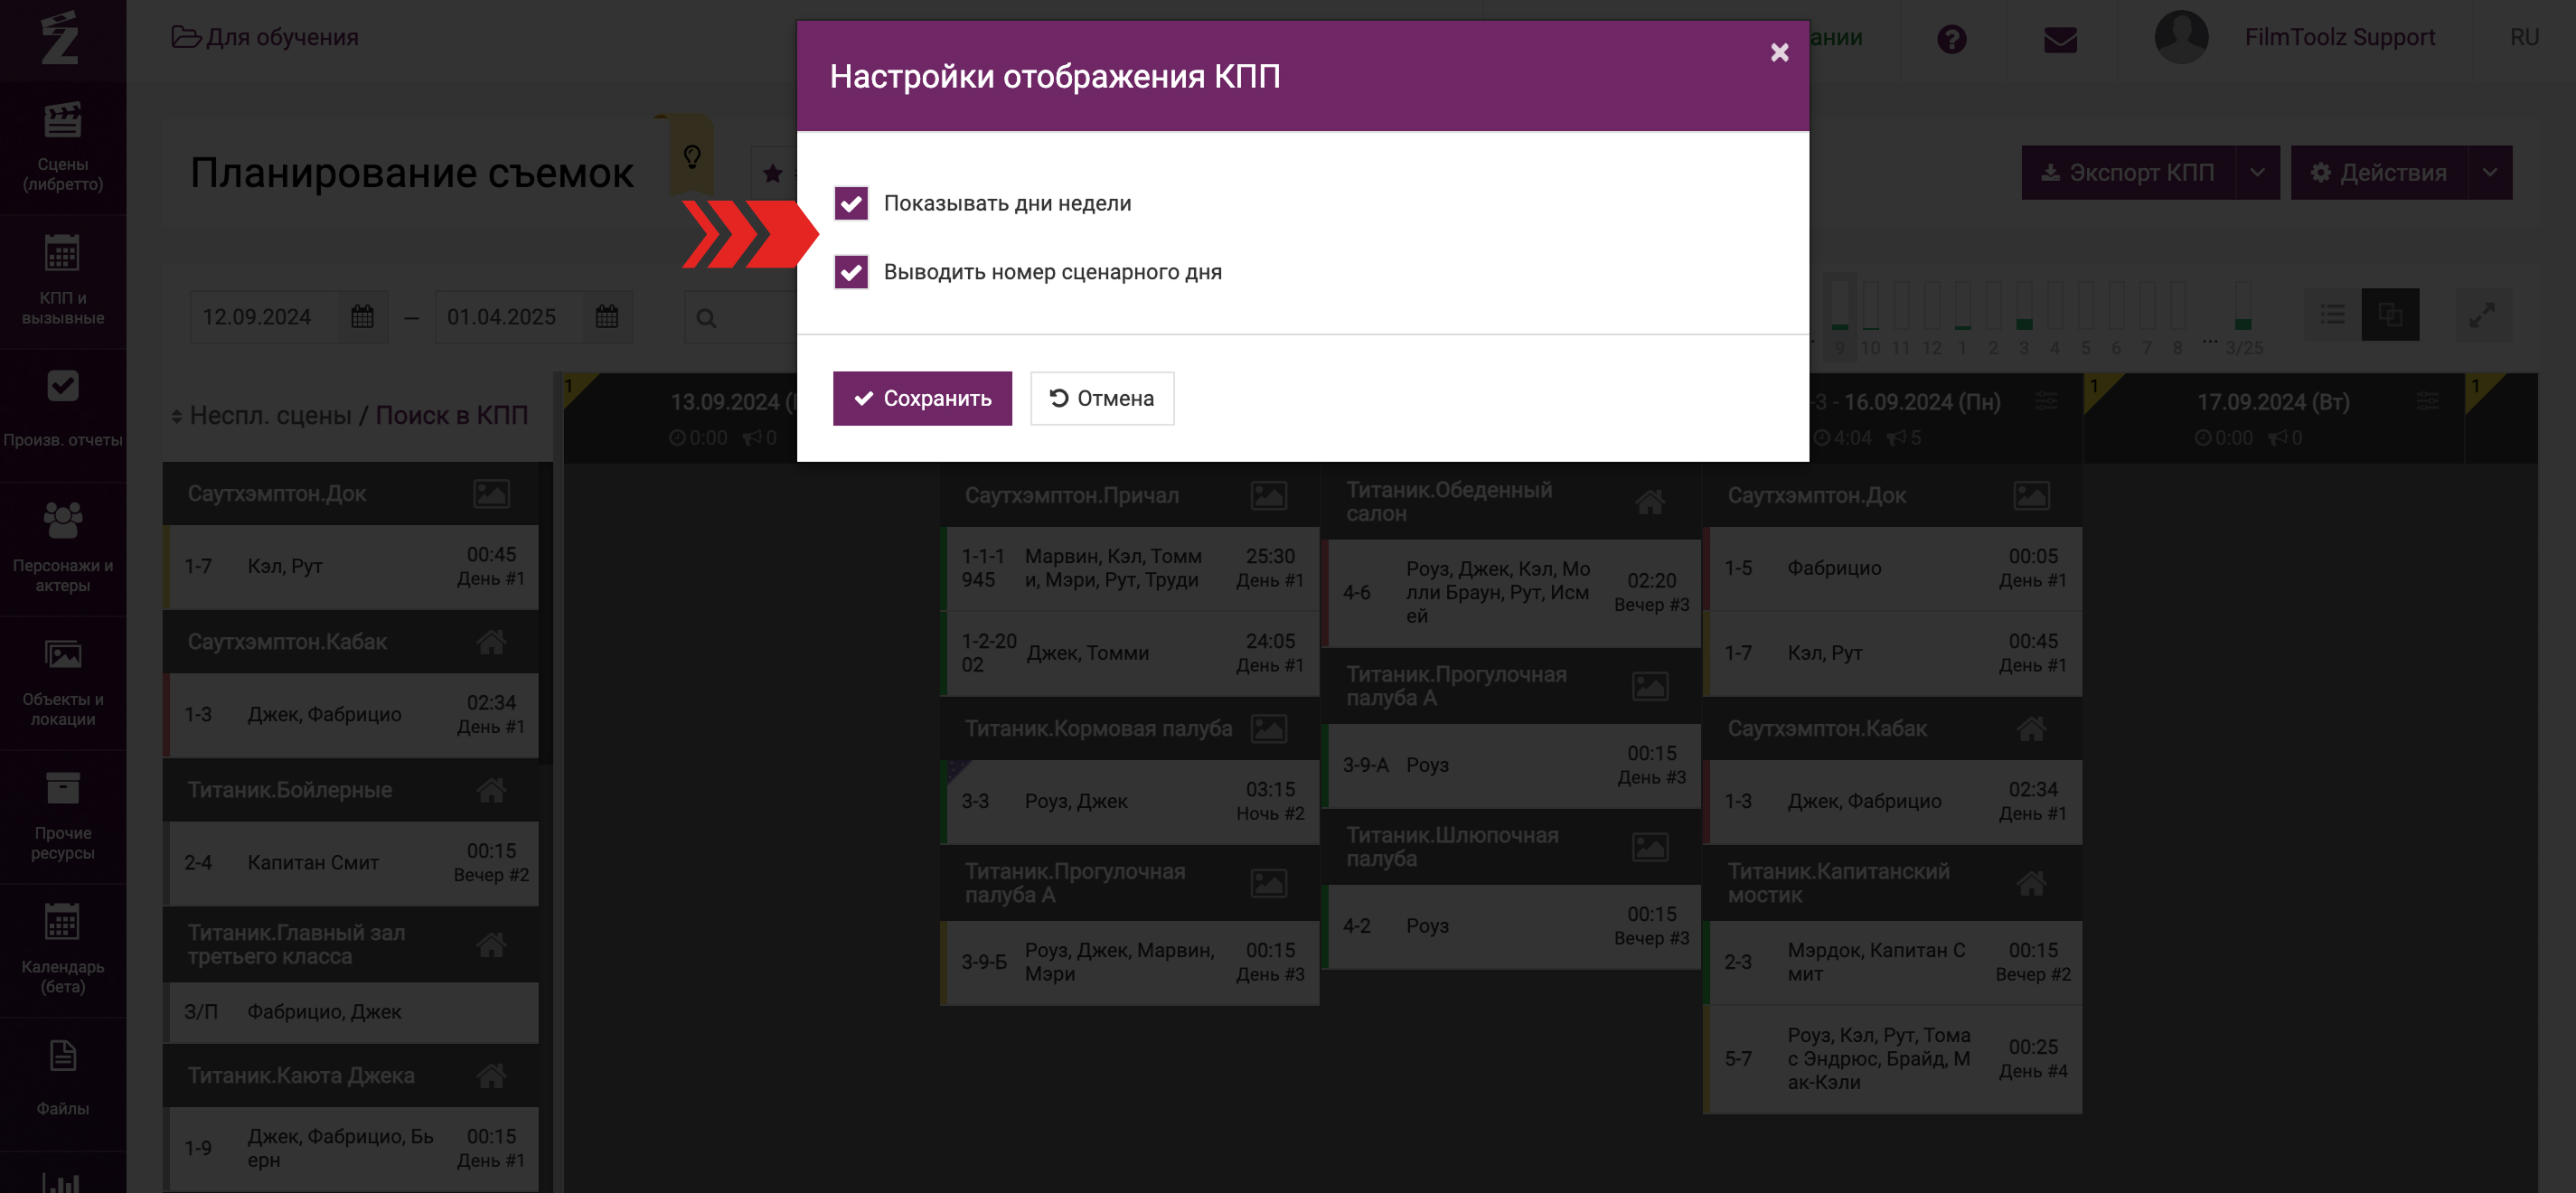Select scene 1-3 Джек, Фабрицио in left panel
The image size is (2576, 1193).
pos(351,715)
